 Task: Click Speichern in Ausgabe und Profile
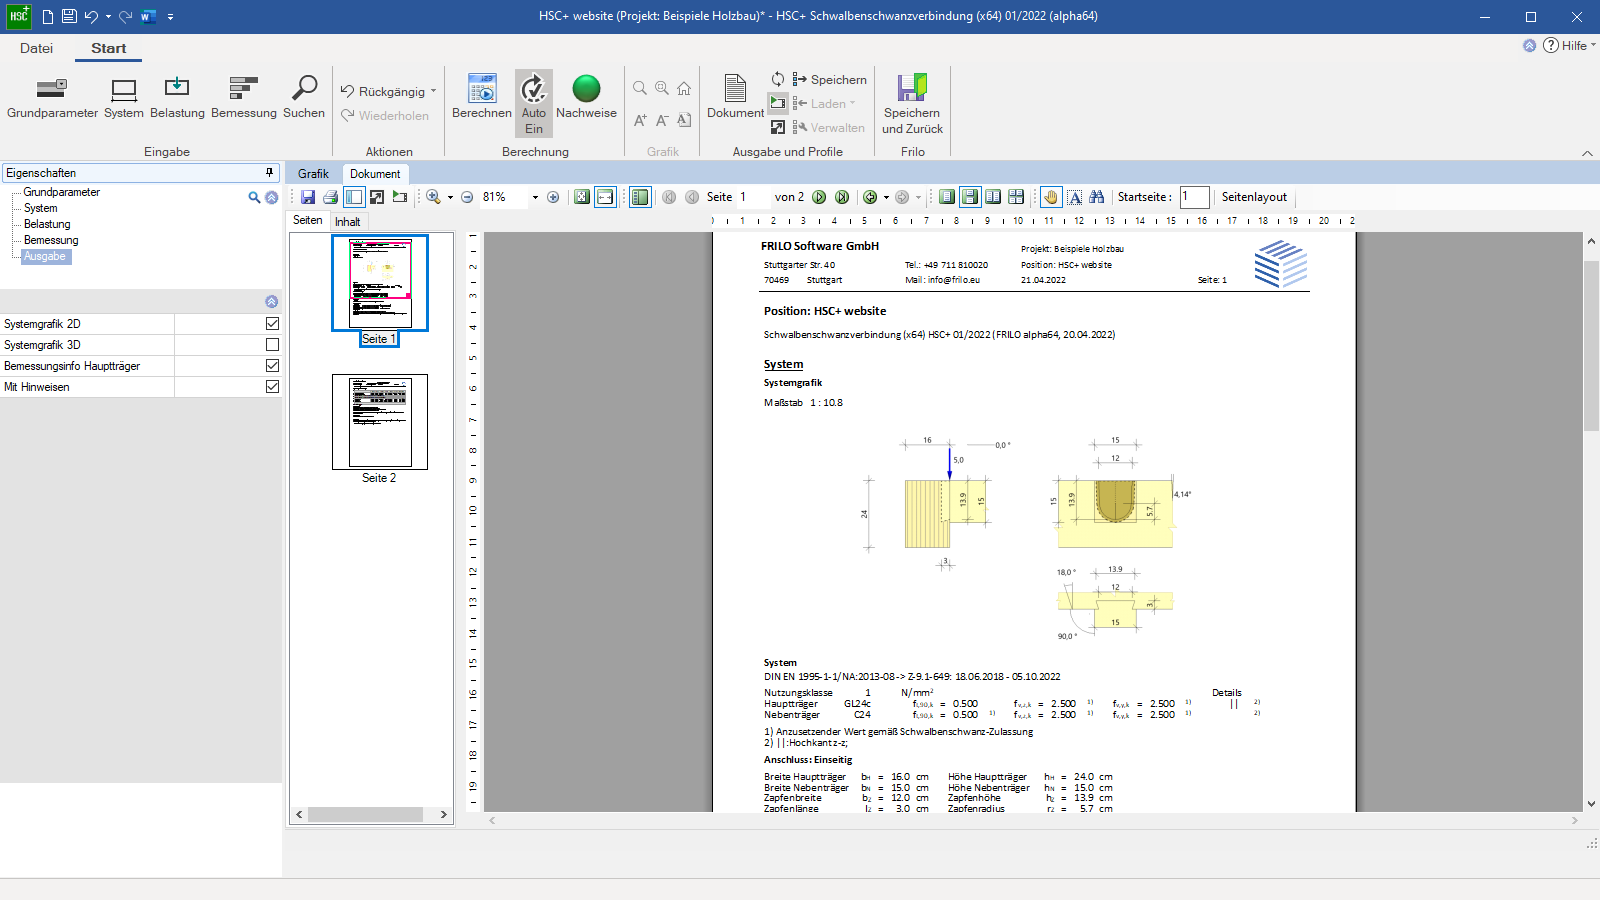click(829, 80)
